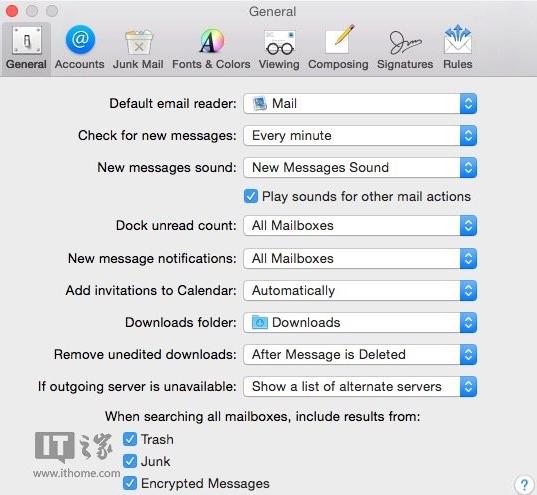The height and width of the screenshot is (495, 537).
Task: Open the Viewing glasses icon
Action: point(279,42)
